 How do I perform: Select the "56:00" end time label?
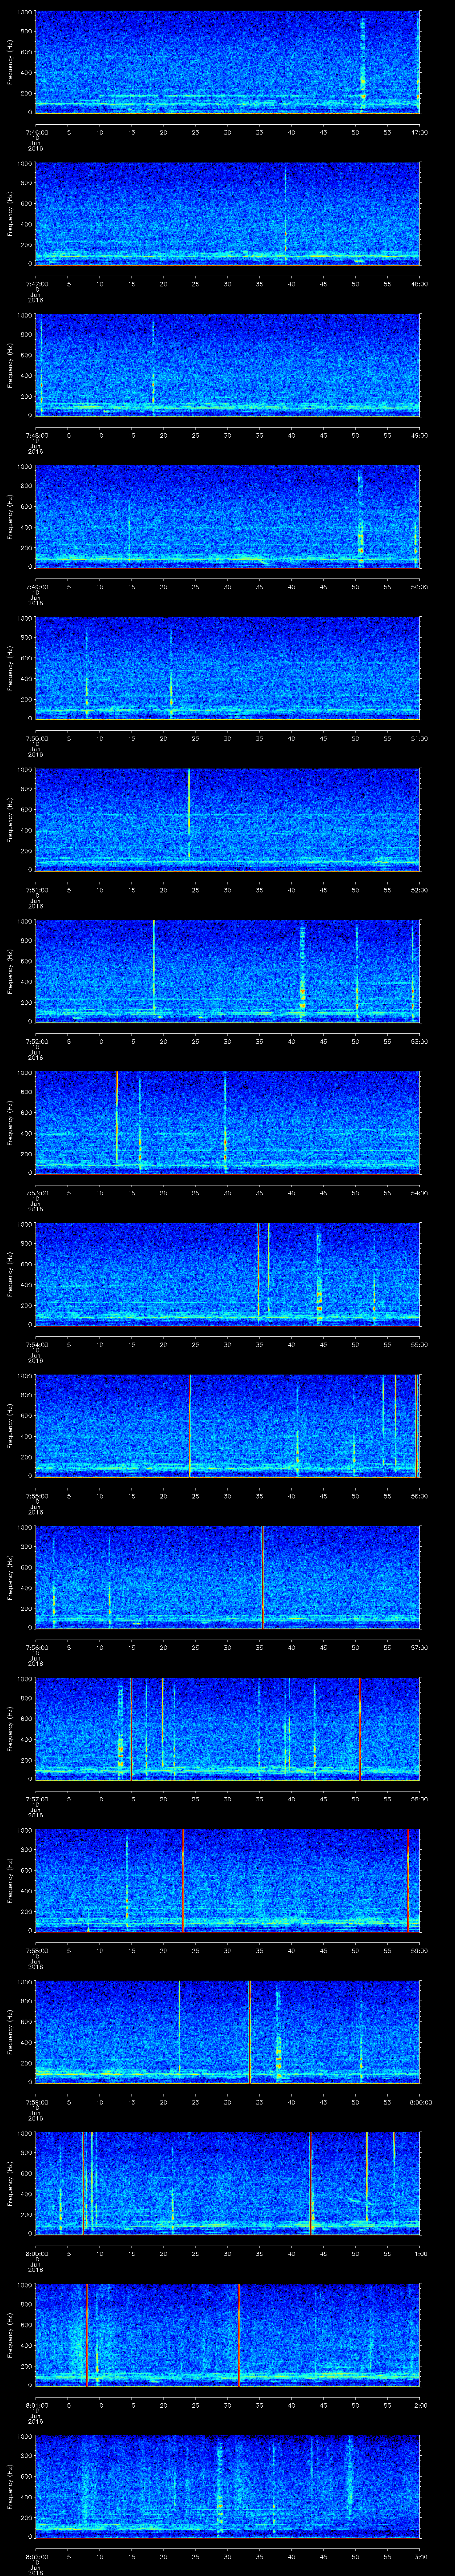pyautogui.click(x=419, y=1496)
